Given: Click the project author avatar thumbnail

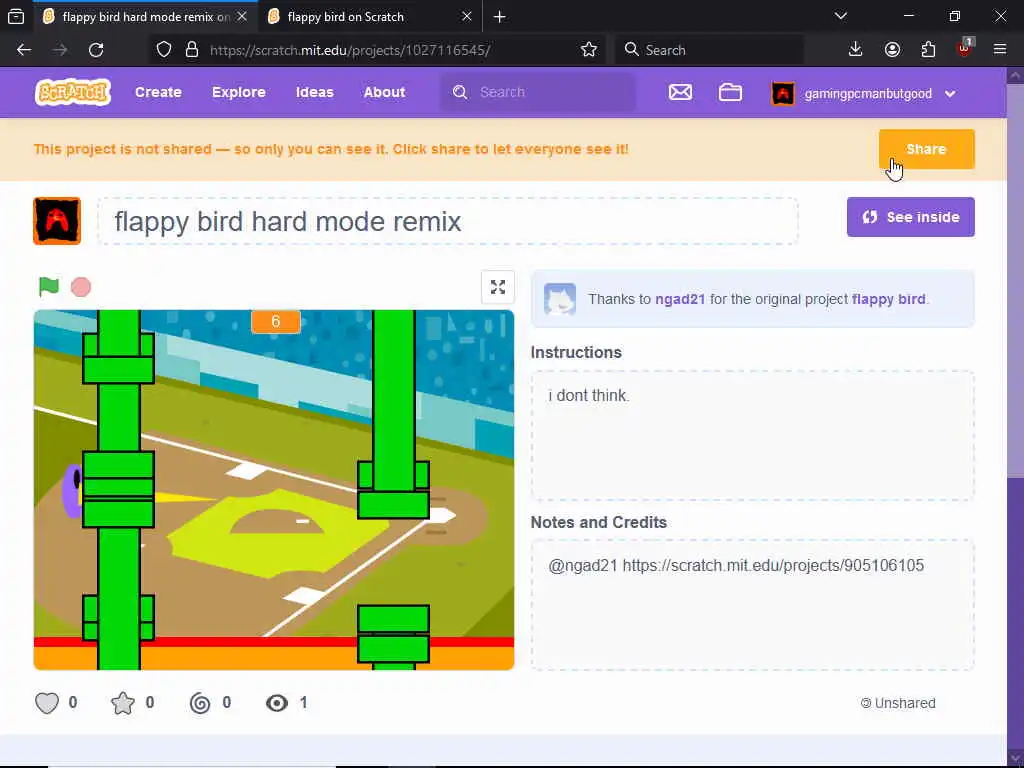Looking at the screenshot, I should [57, 221].
